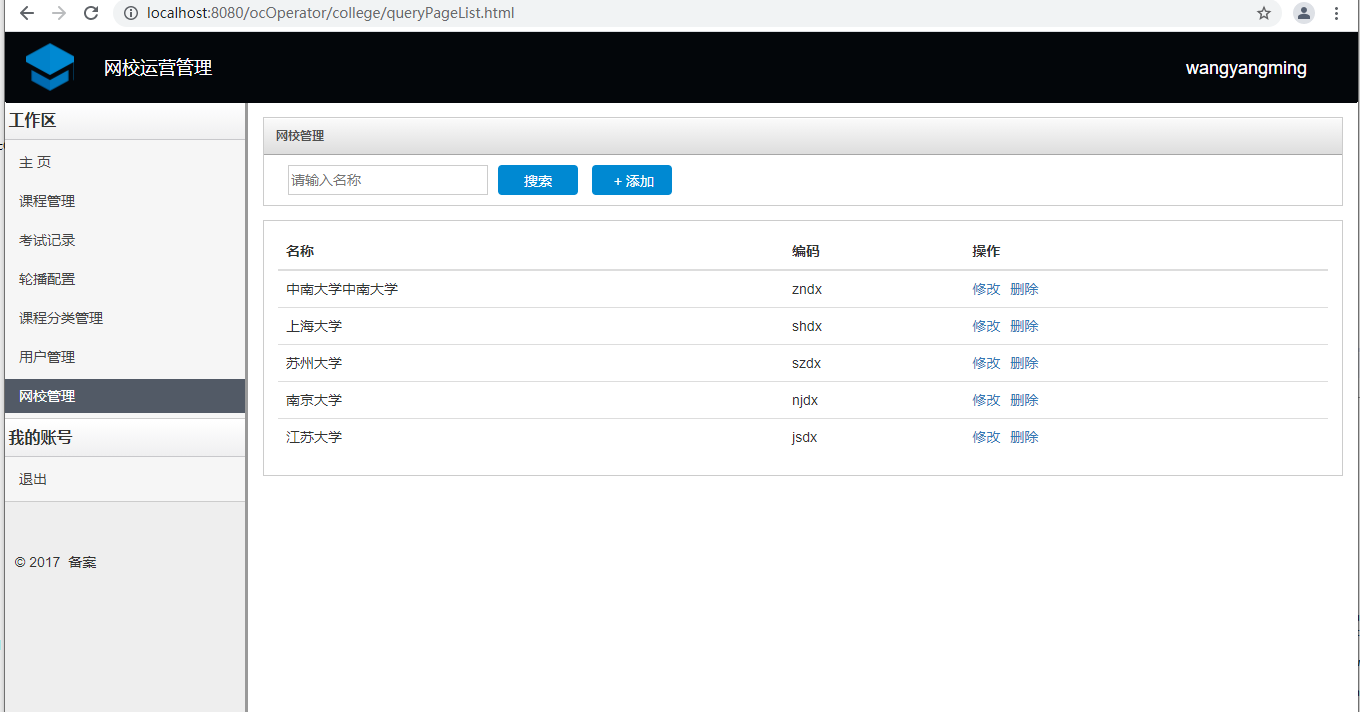
Task: Click the name 南京大学
Action: (x=314, y=400)
